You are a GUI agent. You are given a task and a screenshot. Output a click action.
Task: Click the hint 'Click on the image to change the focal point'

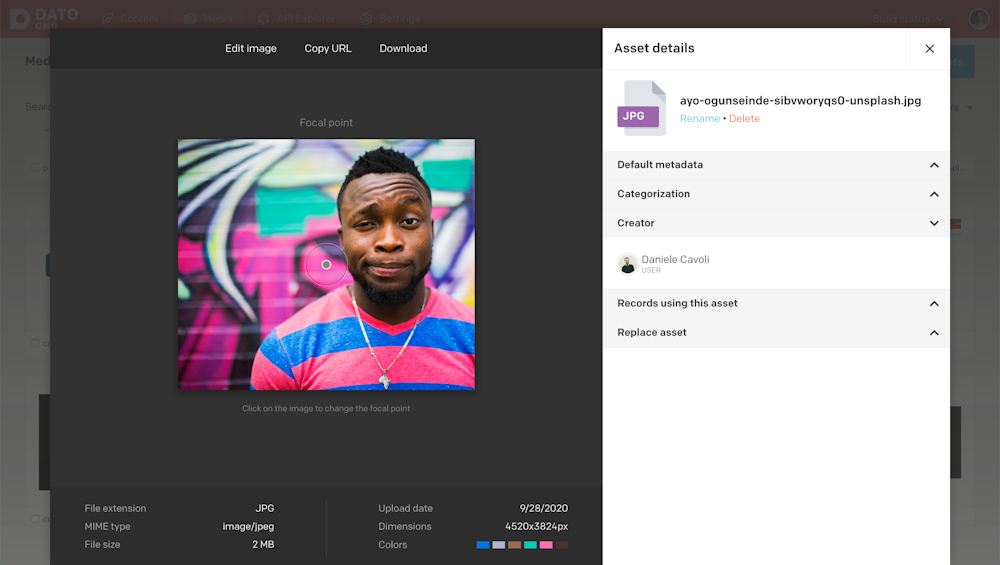point(326,409)
